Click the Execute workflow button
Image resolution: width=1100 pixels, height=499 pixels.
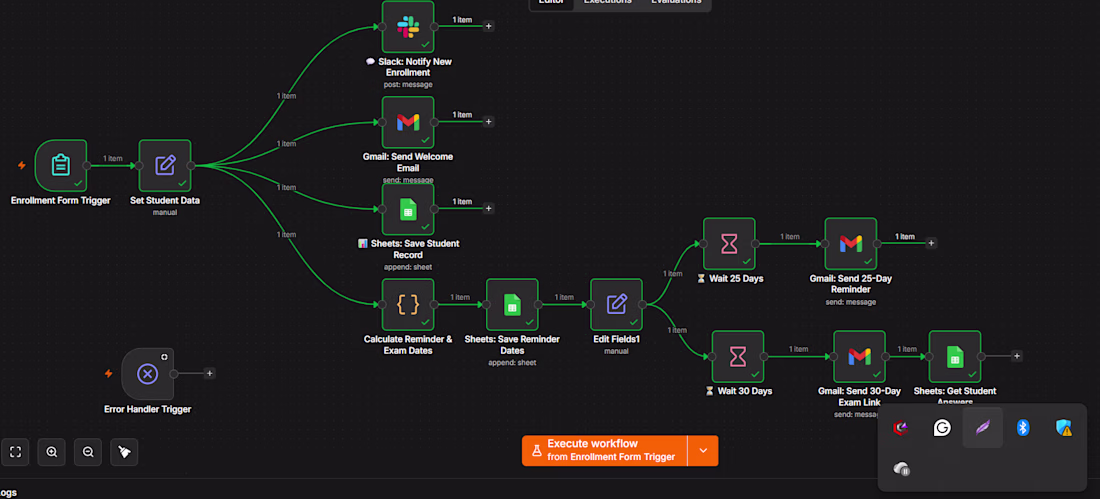click(x=605, y=451)
